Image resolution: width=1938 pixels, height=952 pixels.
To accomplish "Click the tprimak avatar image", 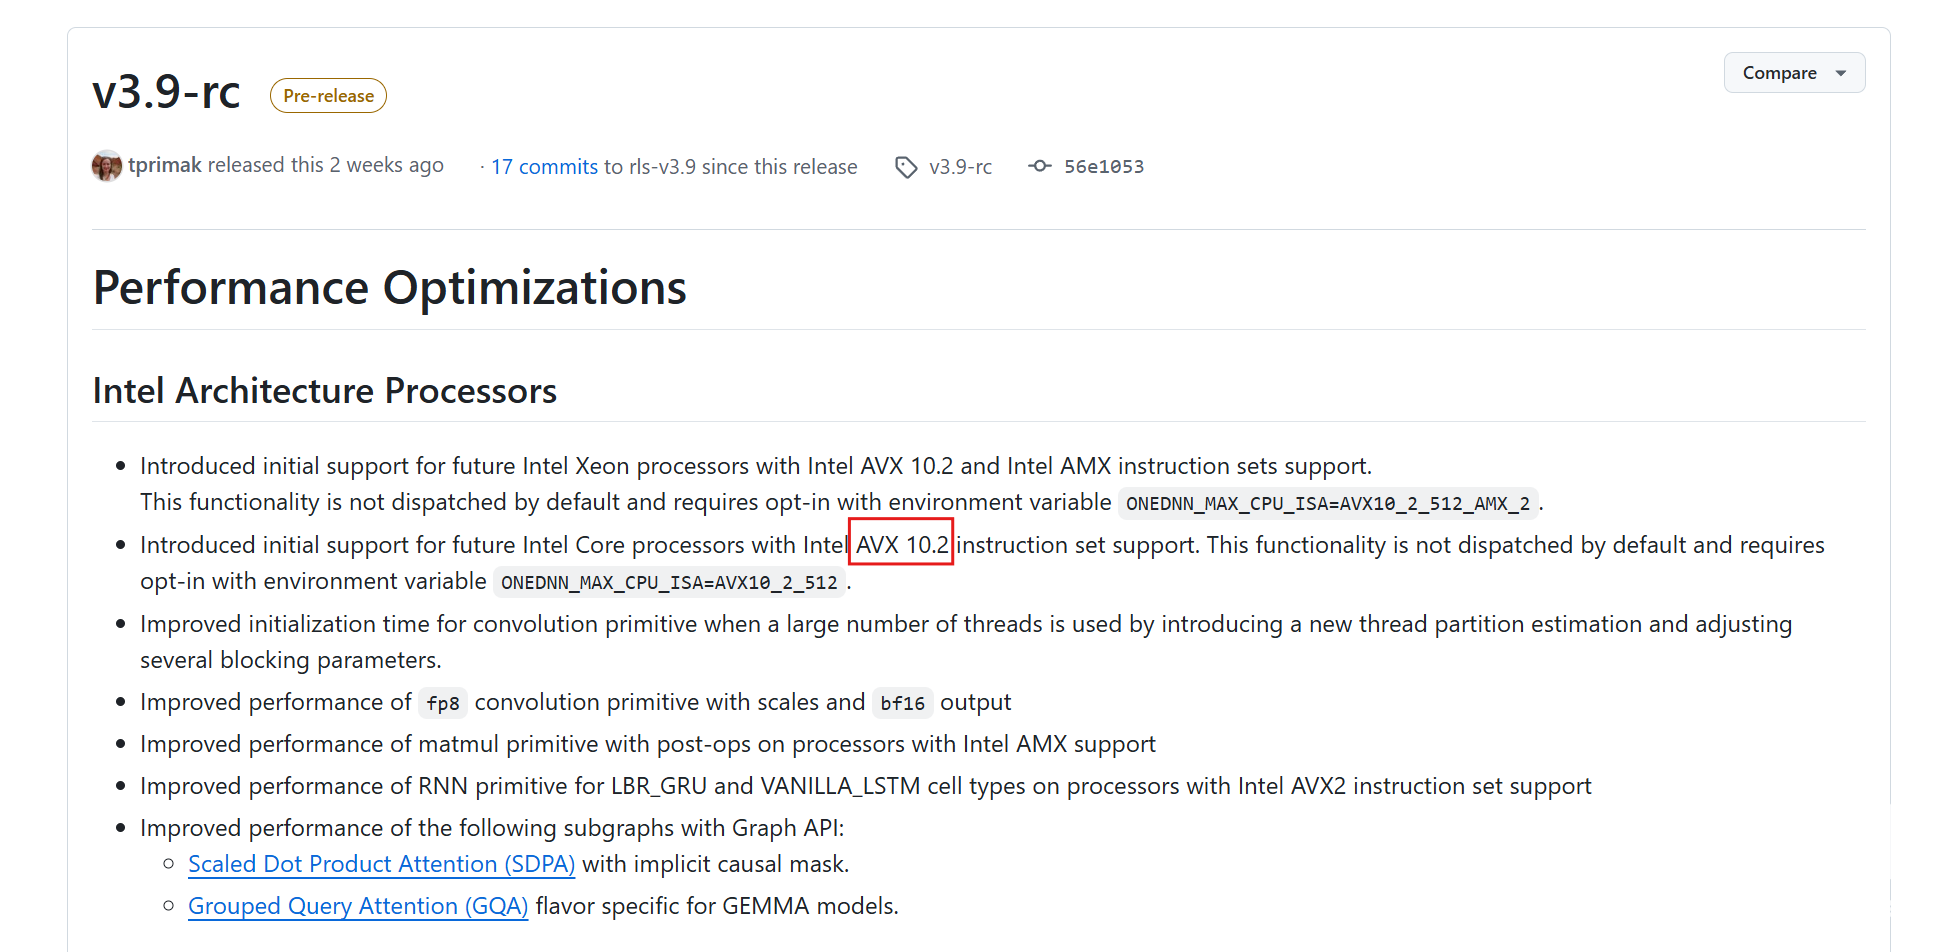I will pyautogui.click(x=107, y=166).
